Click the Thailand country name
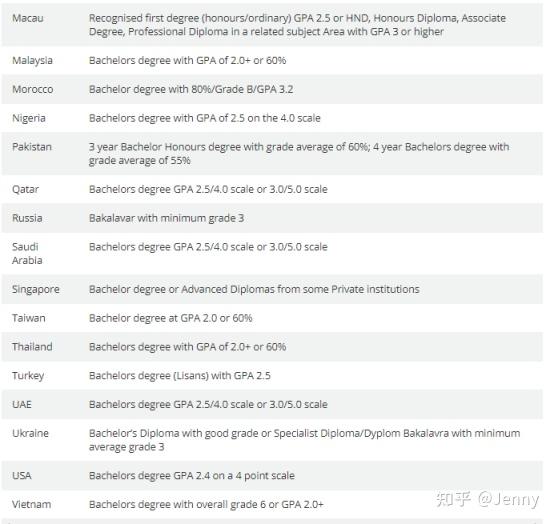 32,347
